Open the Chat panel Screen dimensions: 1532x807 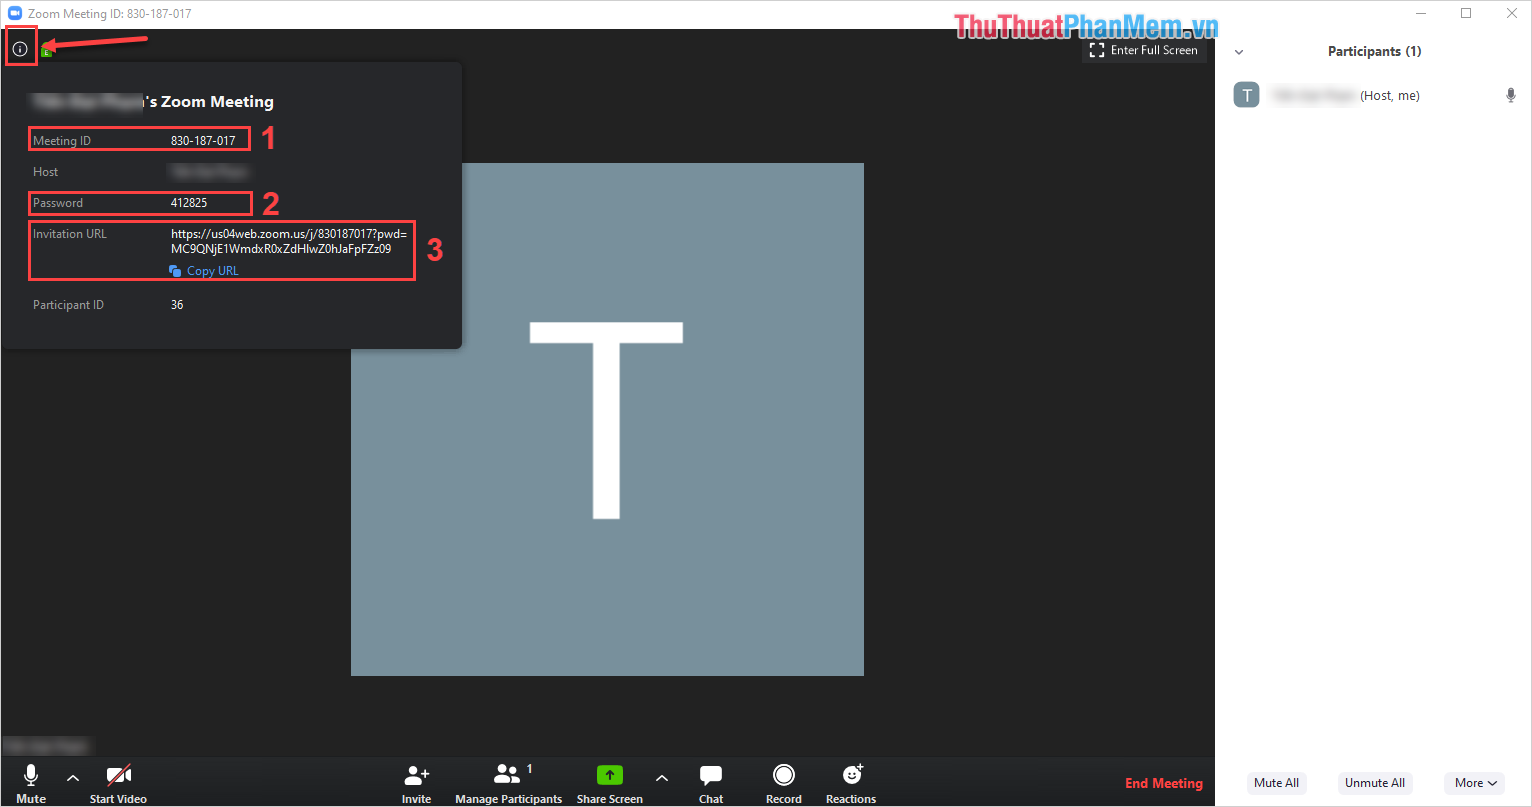tap(711, 784)
